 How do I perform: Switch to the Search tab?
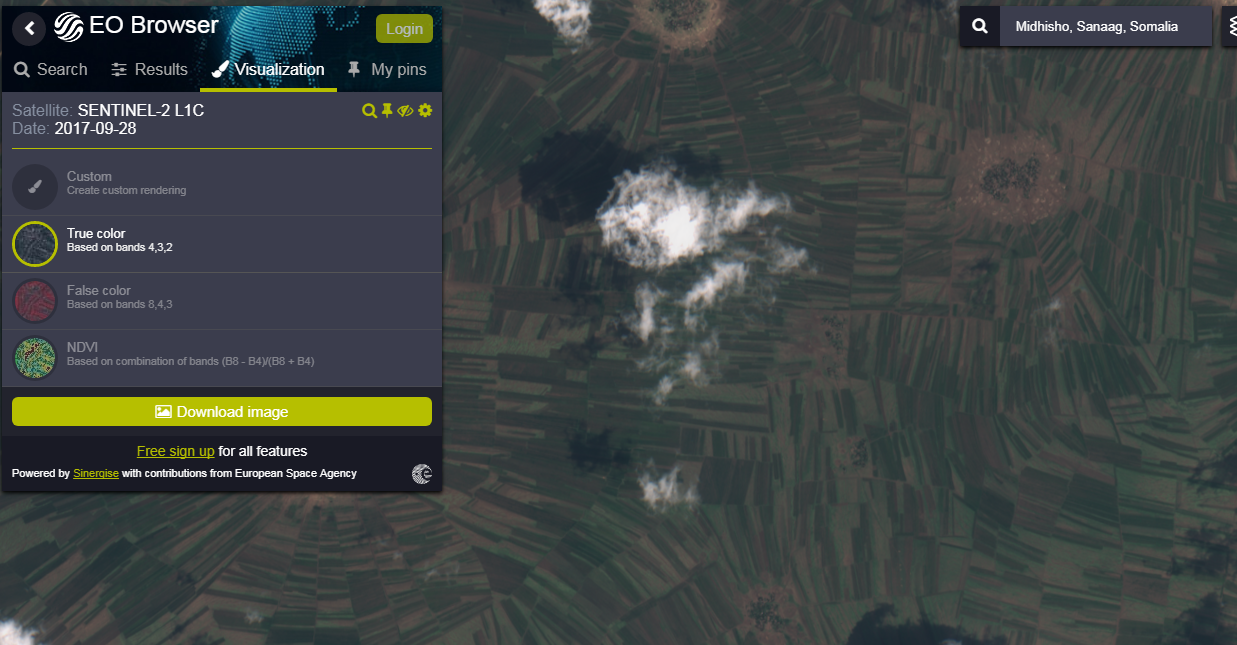(x=51, y=70)
